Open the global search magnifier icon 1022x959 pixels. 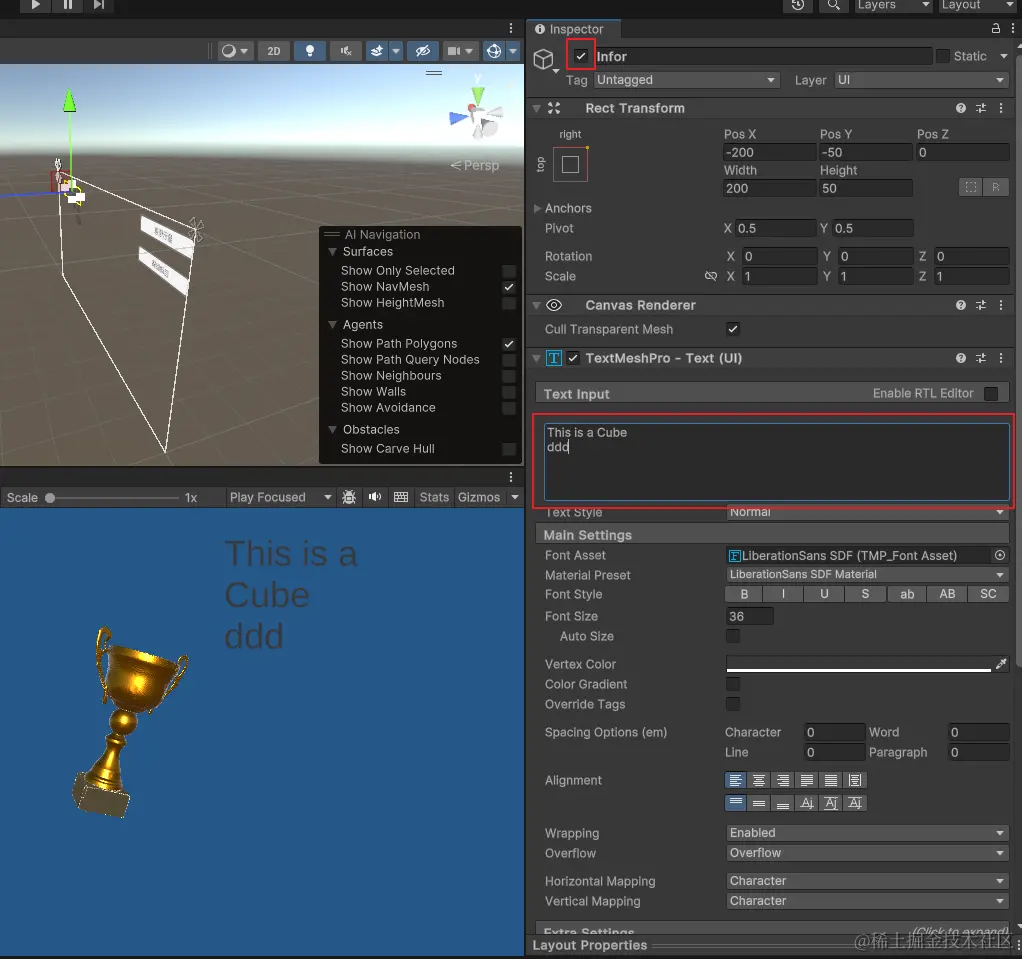coord(833,5)
